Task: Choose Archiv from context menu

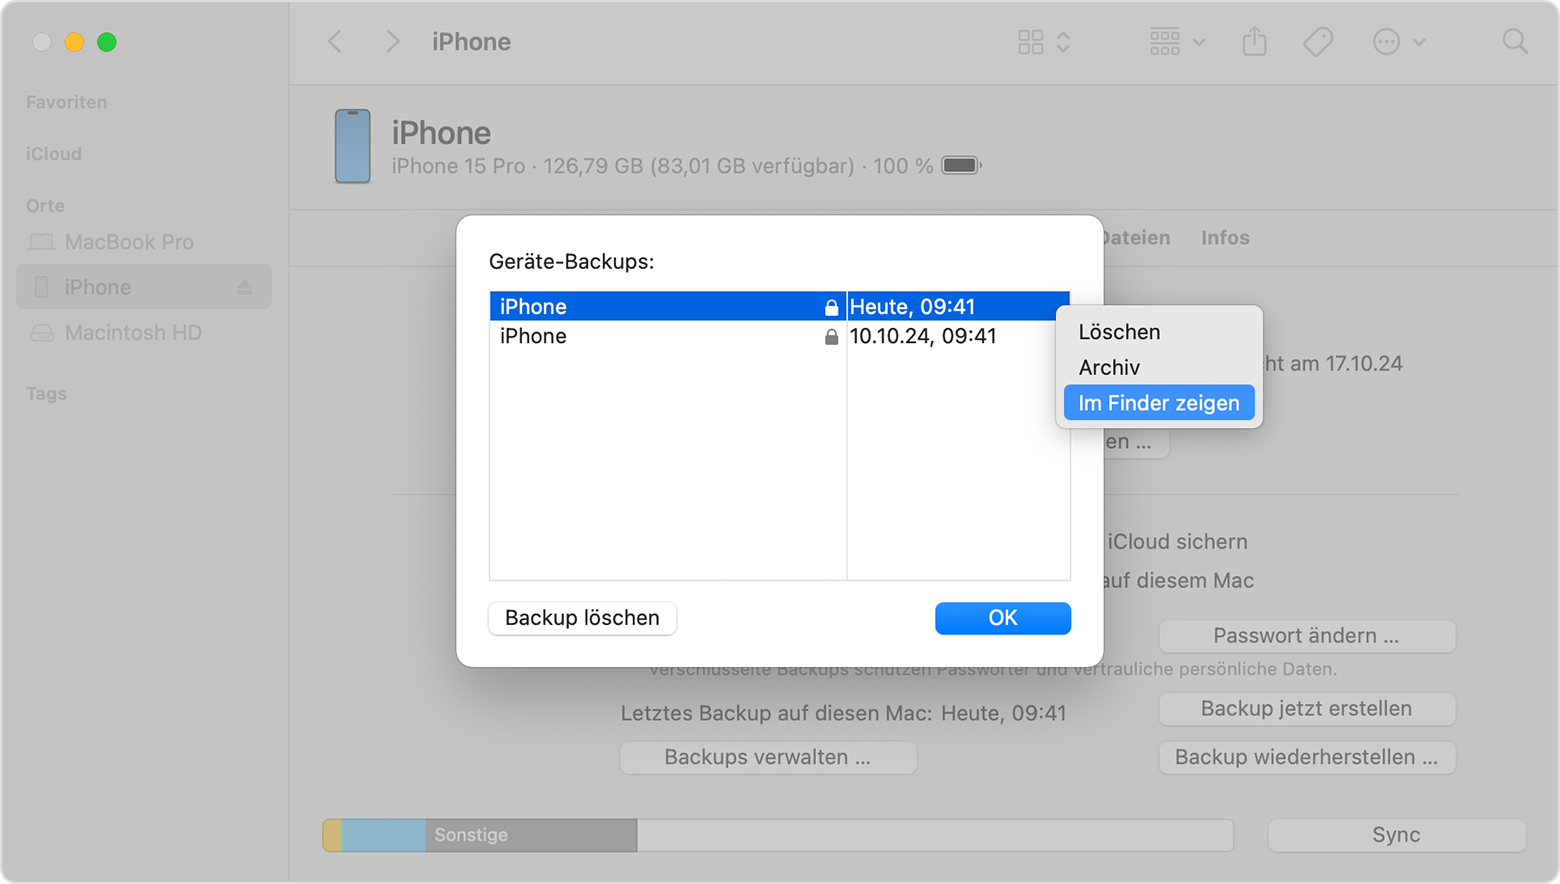Action: pyautogui.click(x=1159, y=368)
